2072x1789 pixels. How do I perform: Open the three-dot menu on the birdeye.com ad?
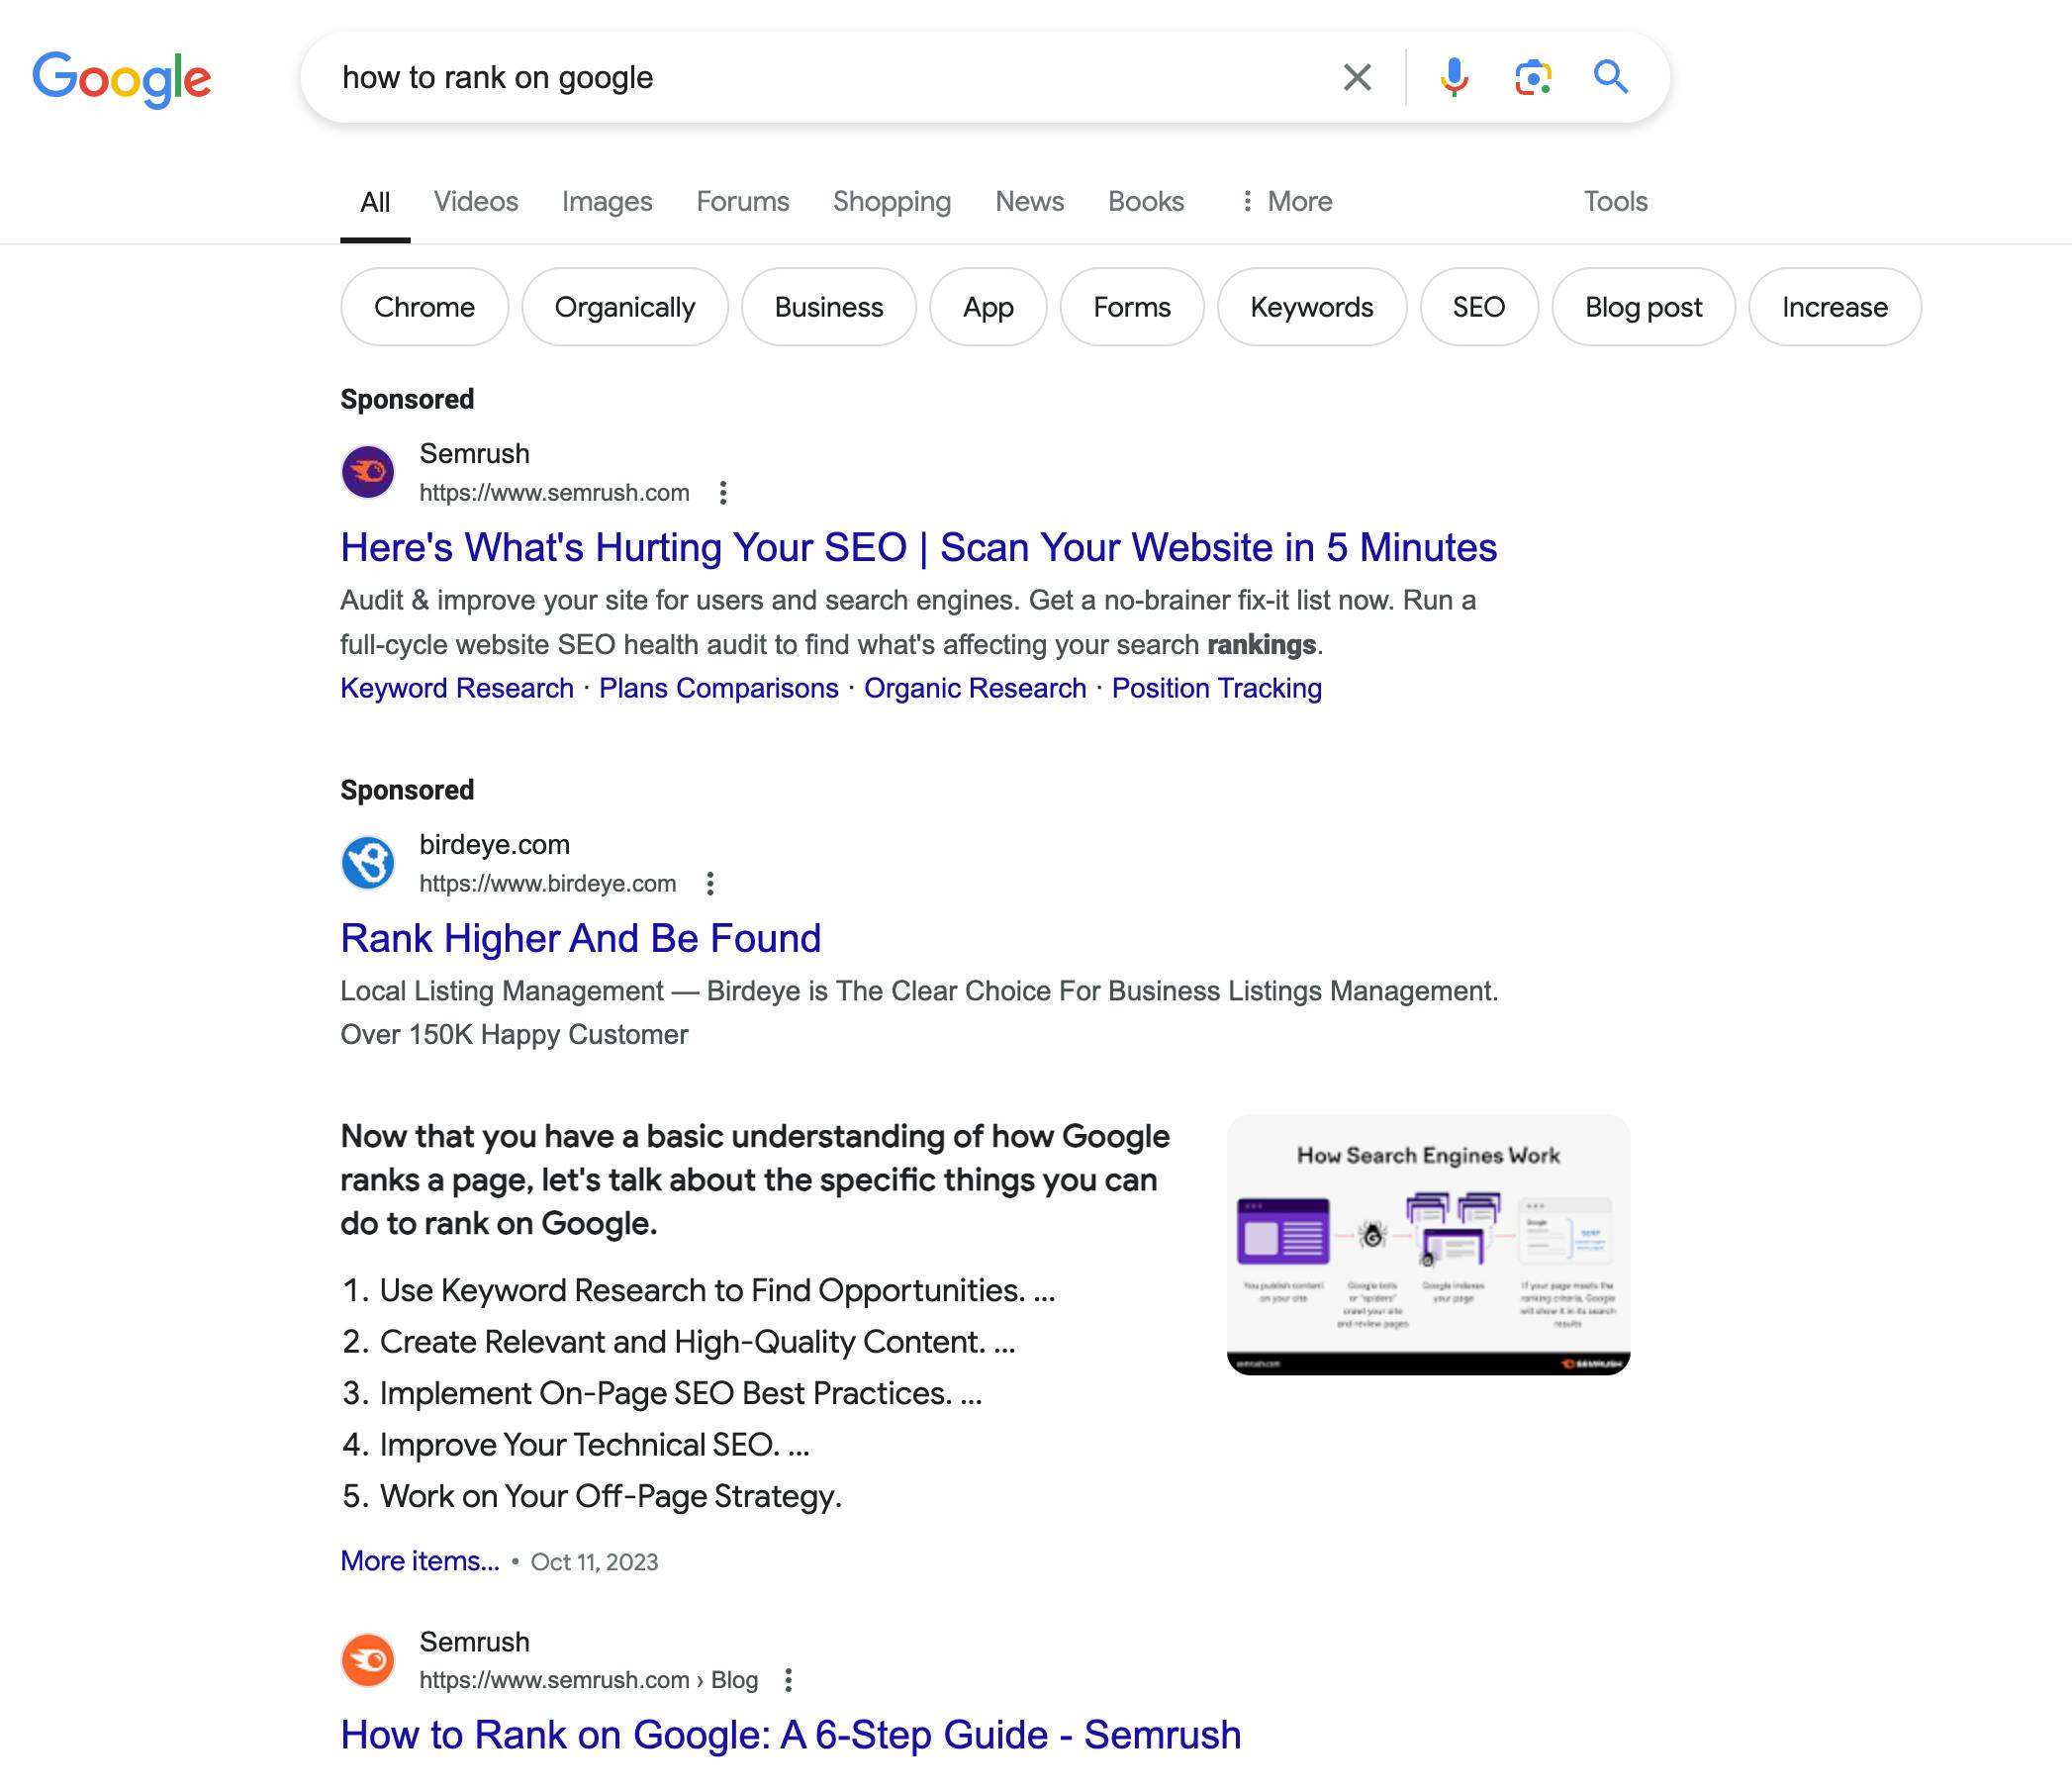click(711, 883)
